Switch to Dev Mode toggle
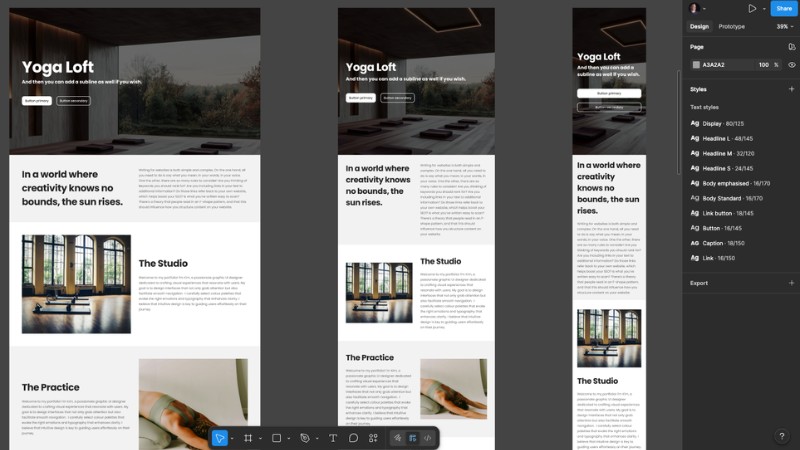This screenshot has width=800, height=450. pos(428,438)
